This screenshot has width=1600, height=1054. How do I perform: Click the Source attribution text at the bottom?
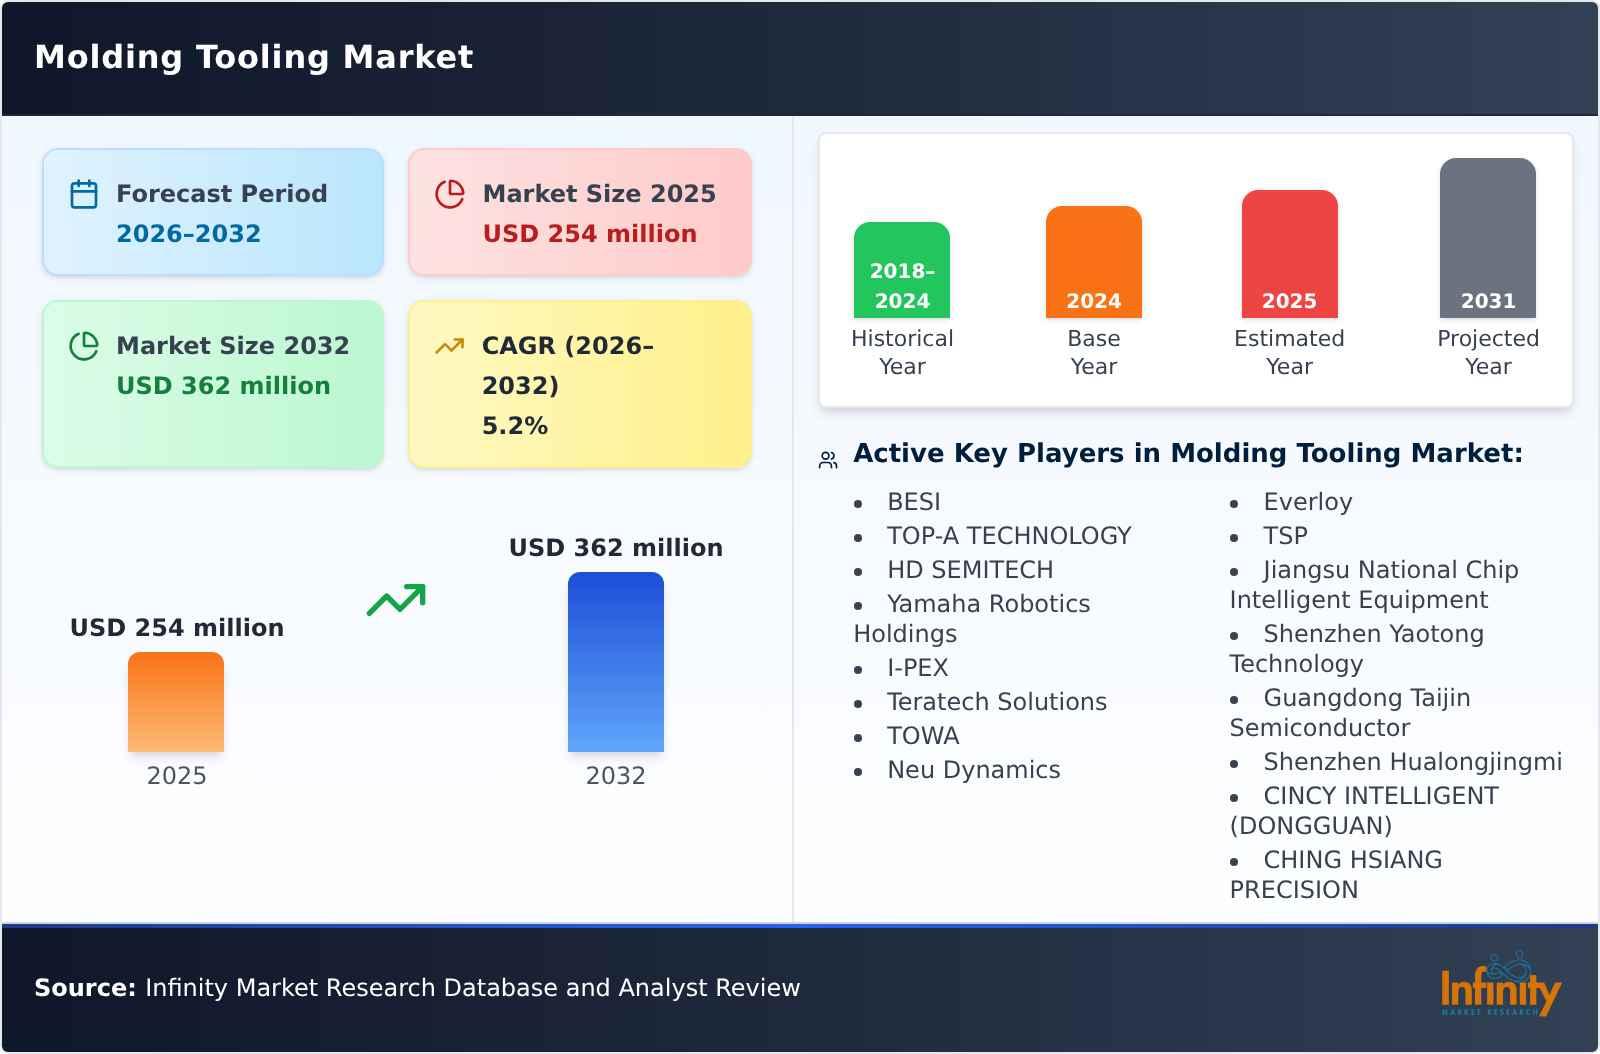coord(417,987)
